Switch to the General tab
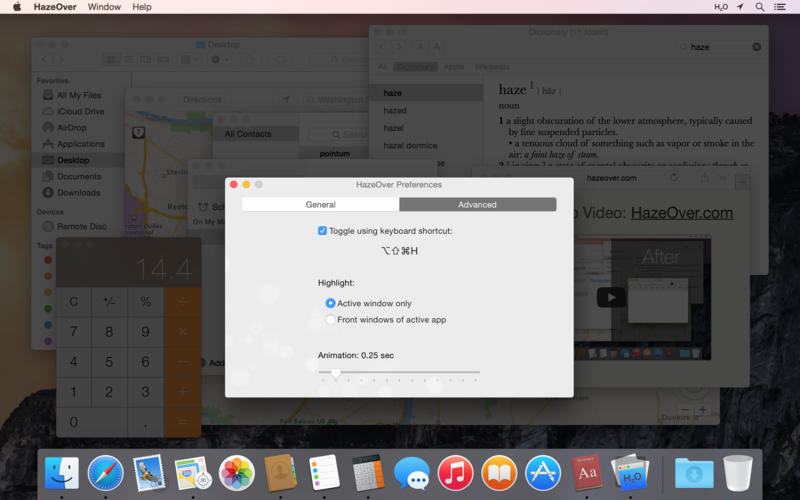The height and width of the screenshot is (500, 800). 320,205
